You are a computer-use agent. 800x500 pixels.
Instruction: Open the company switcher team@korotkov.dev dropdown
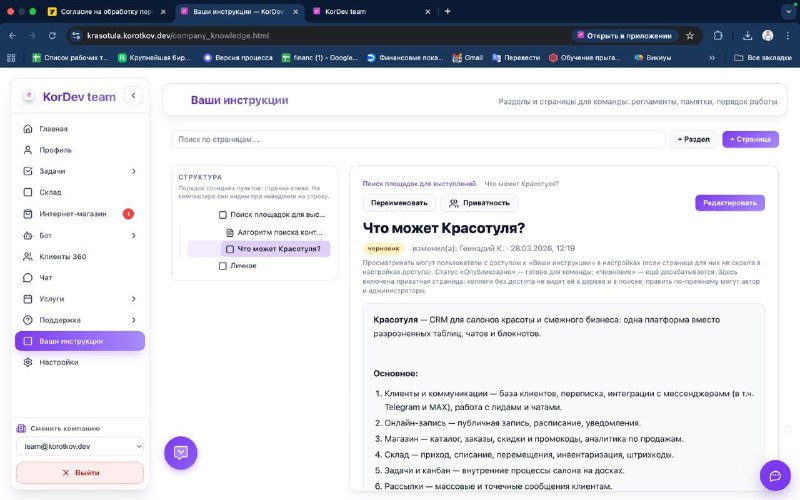80,446
